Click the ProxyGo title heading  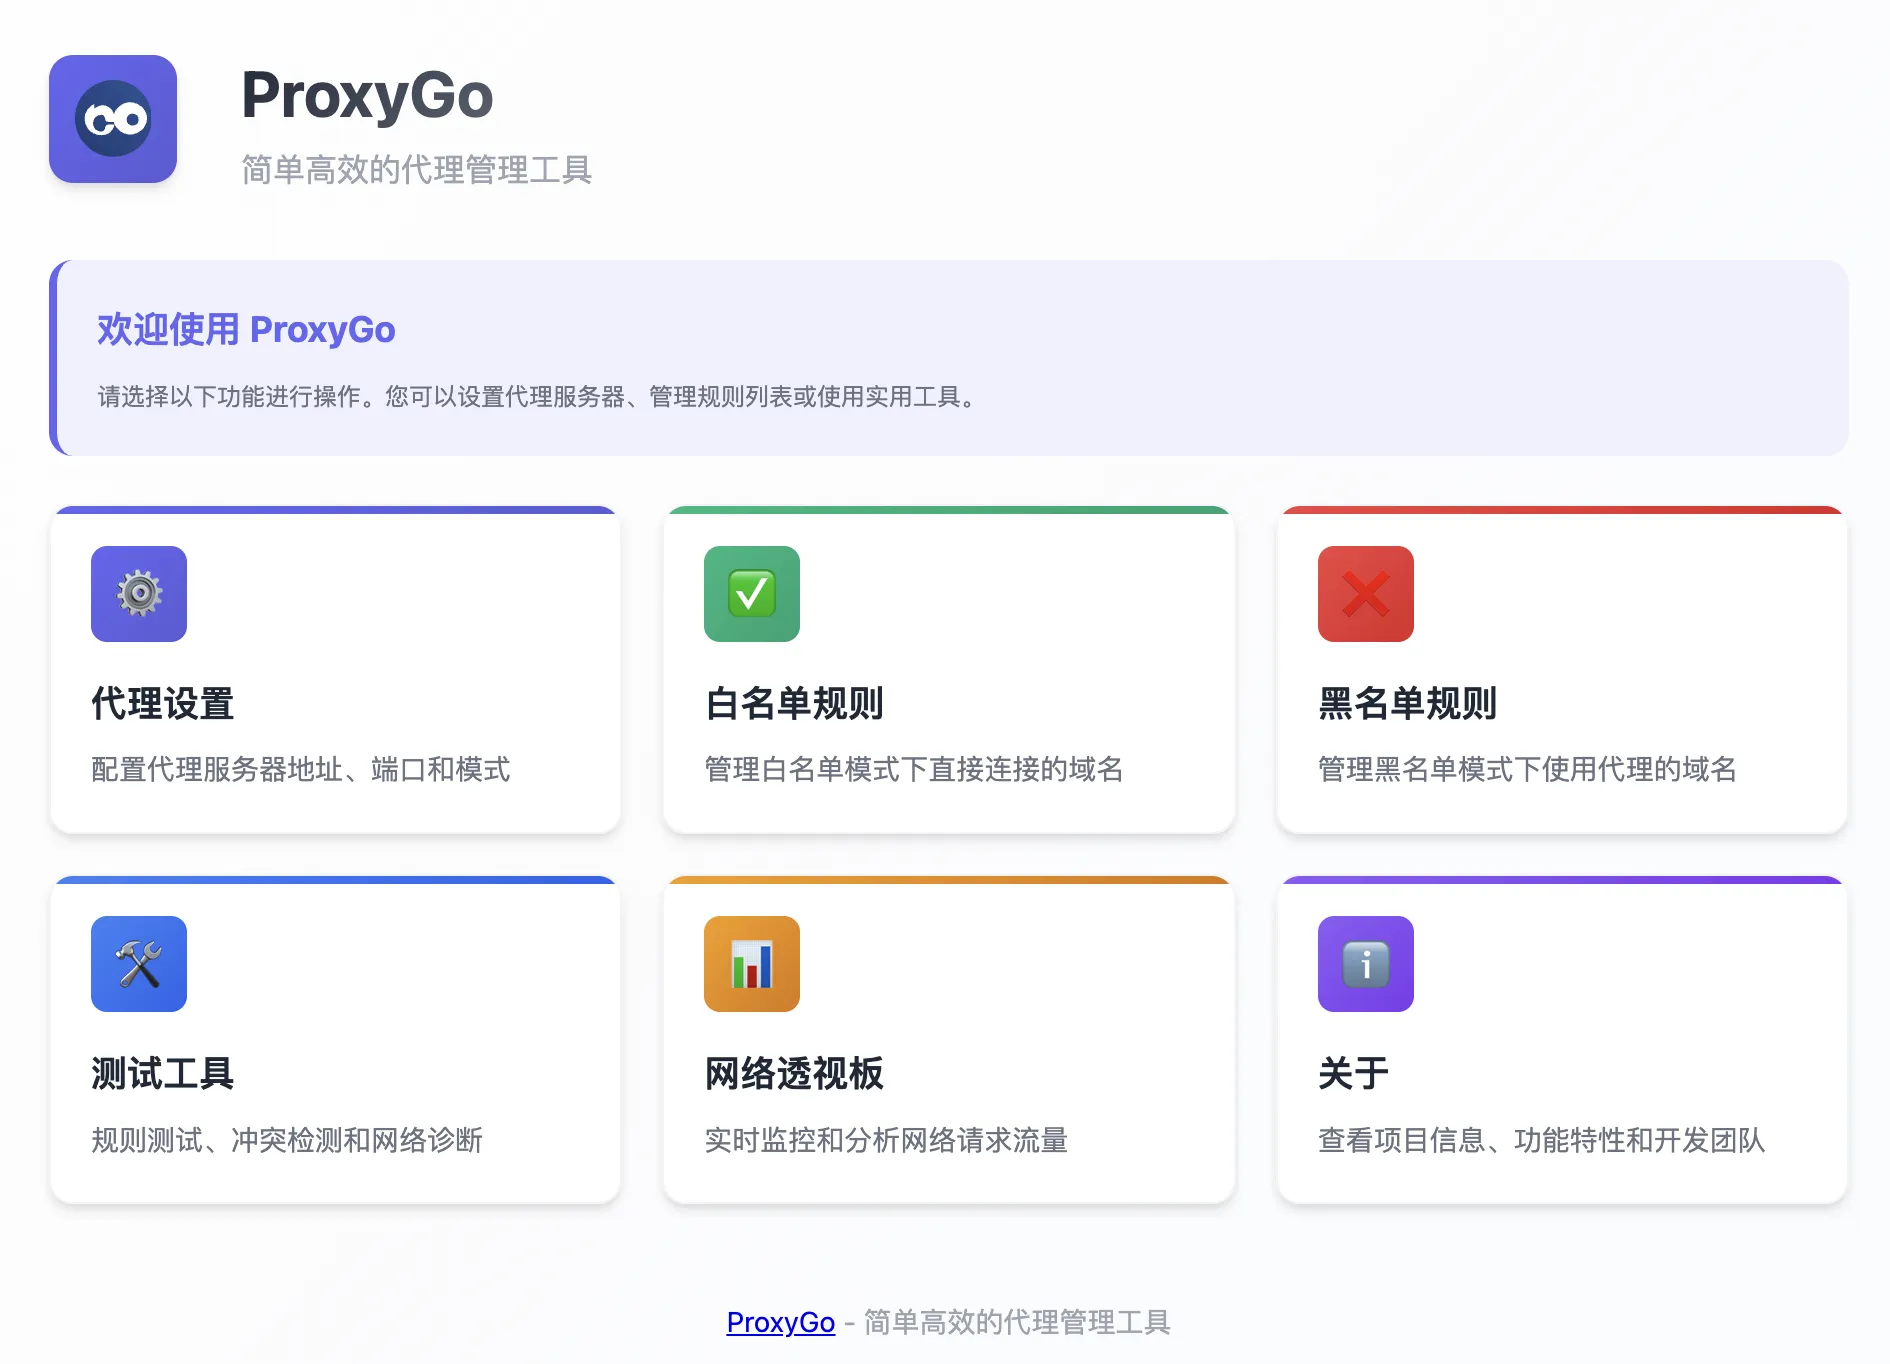point(368,95)
